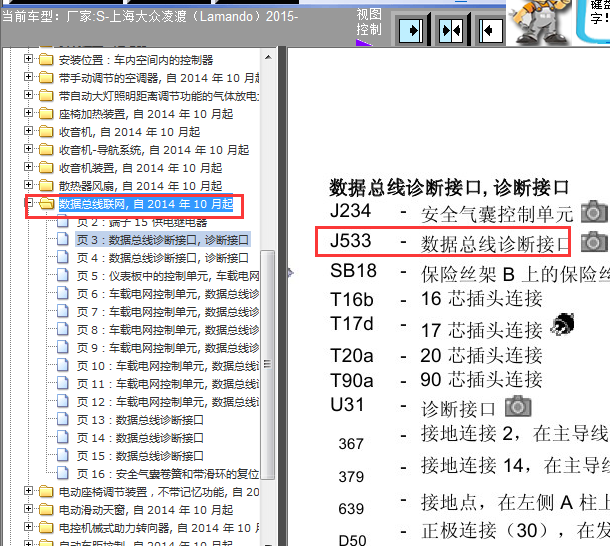The width and height of the screenshot is (610, 546).
Task: Click folder icon of 电动滑动天窗
Action: 46,509
